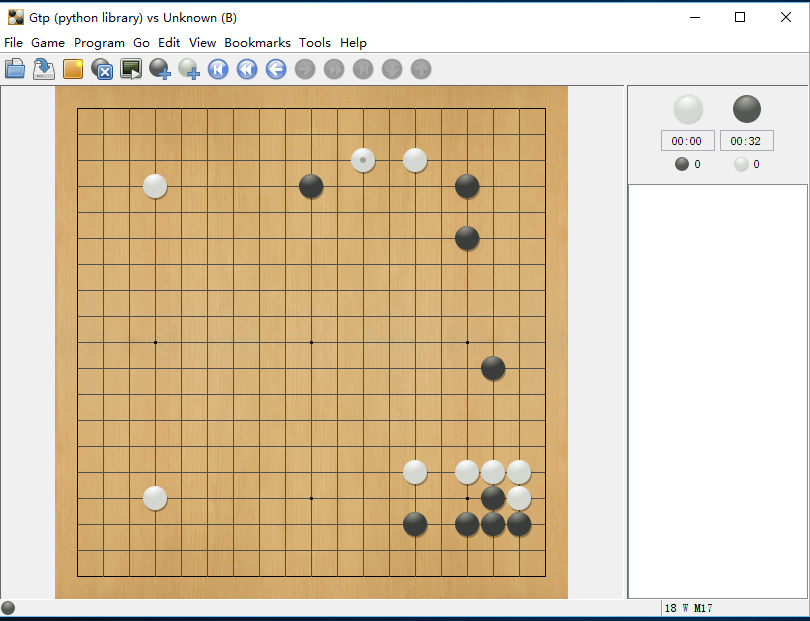This screenshot has width=810, height=621.
Task: Jump to beginning of game
Action: [x=218, y=68]
